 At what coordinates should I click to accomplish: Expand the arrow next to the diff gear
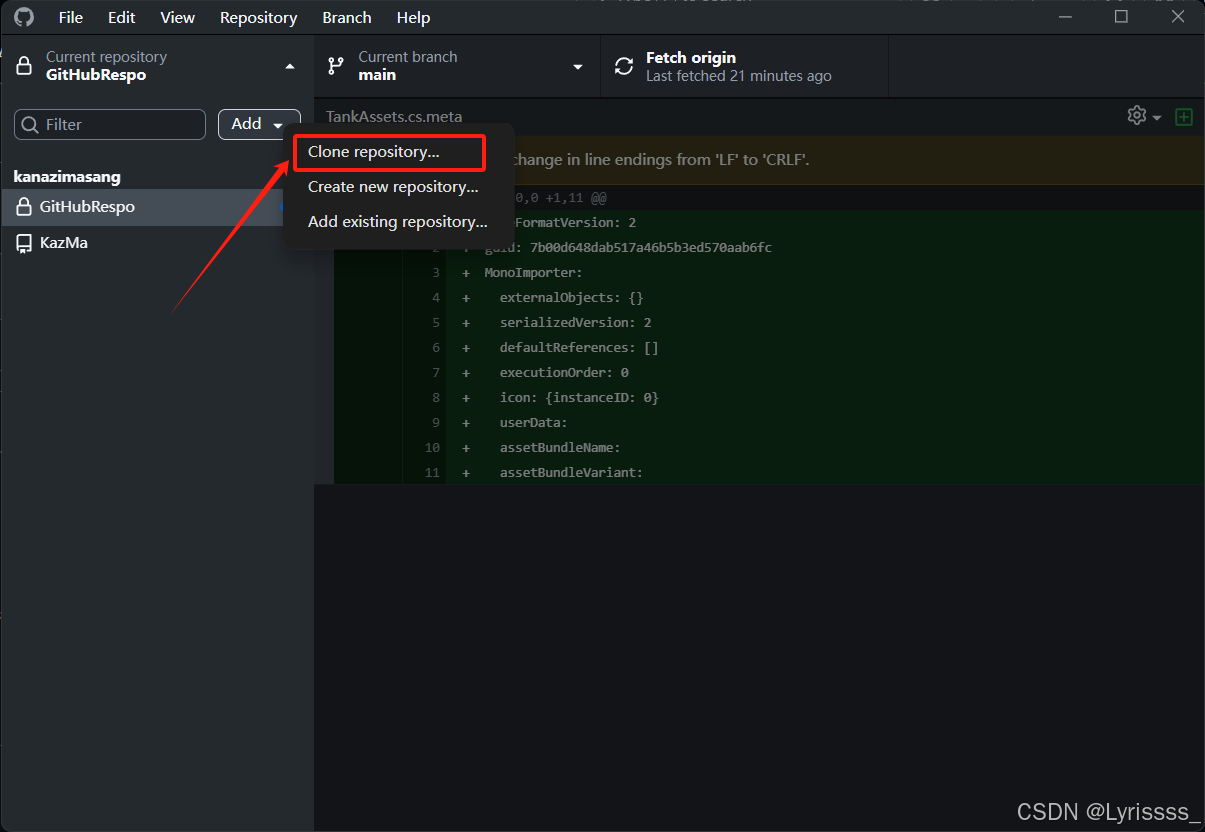click(1157, 118)
